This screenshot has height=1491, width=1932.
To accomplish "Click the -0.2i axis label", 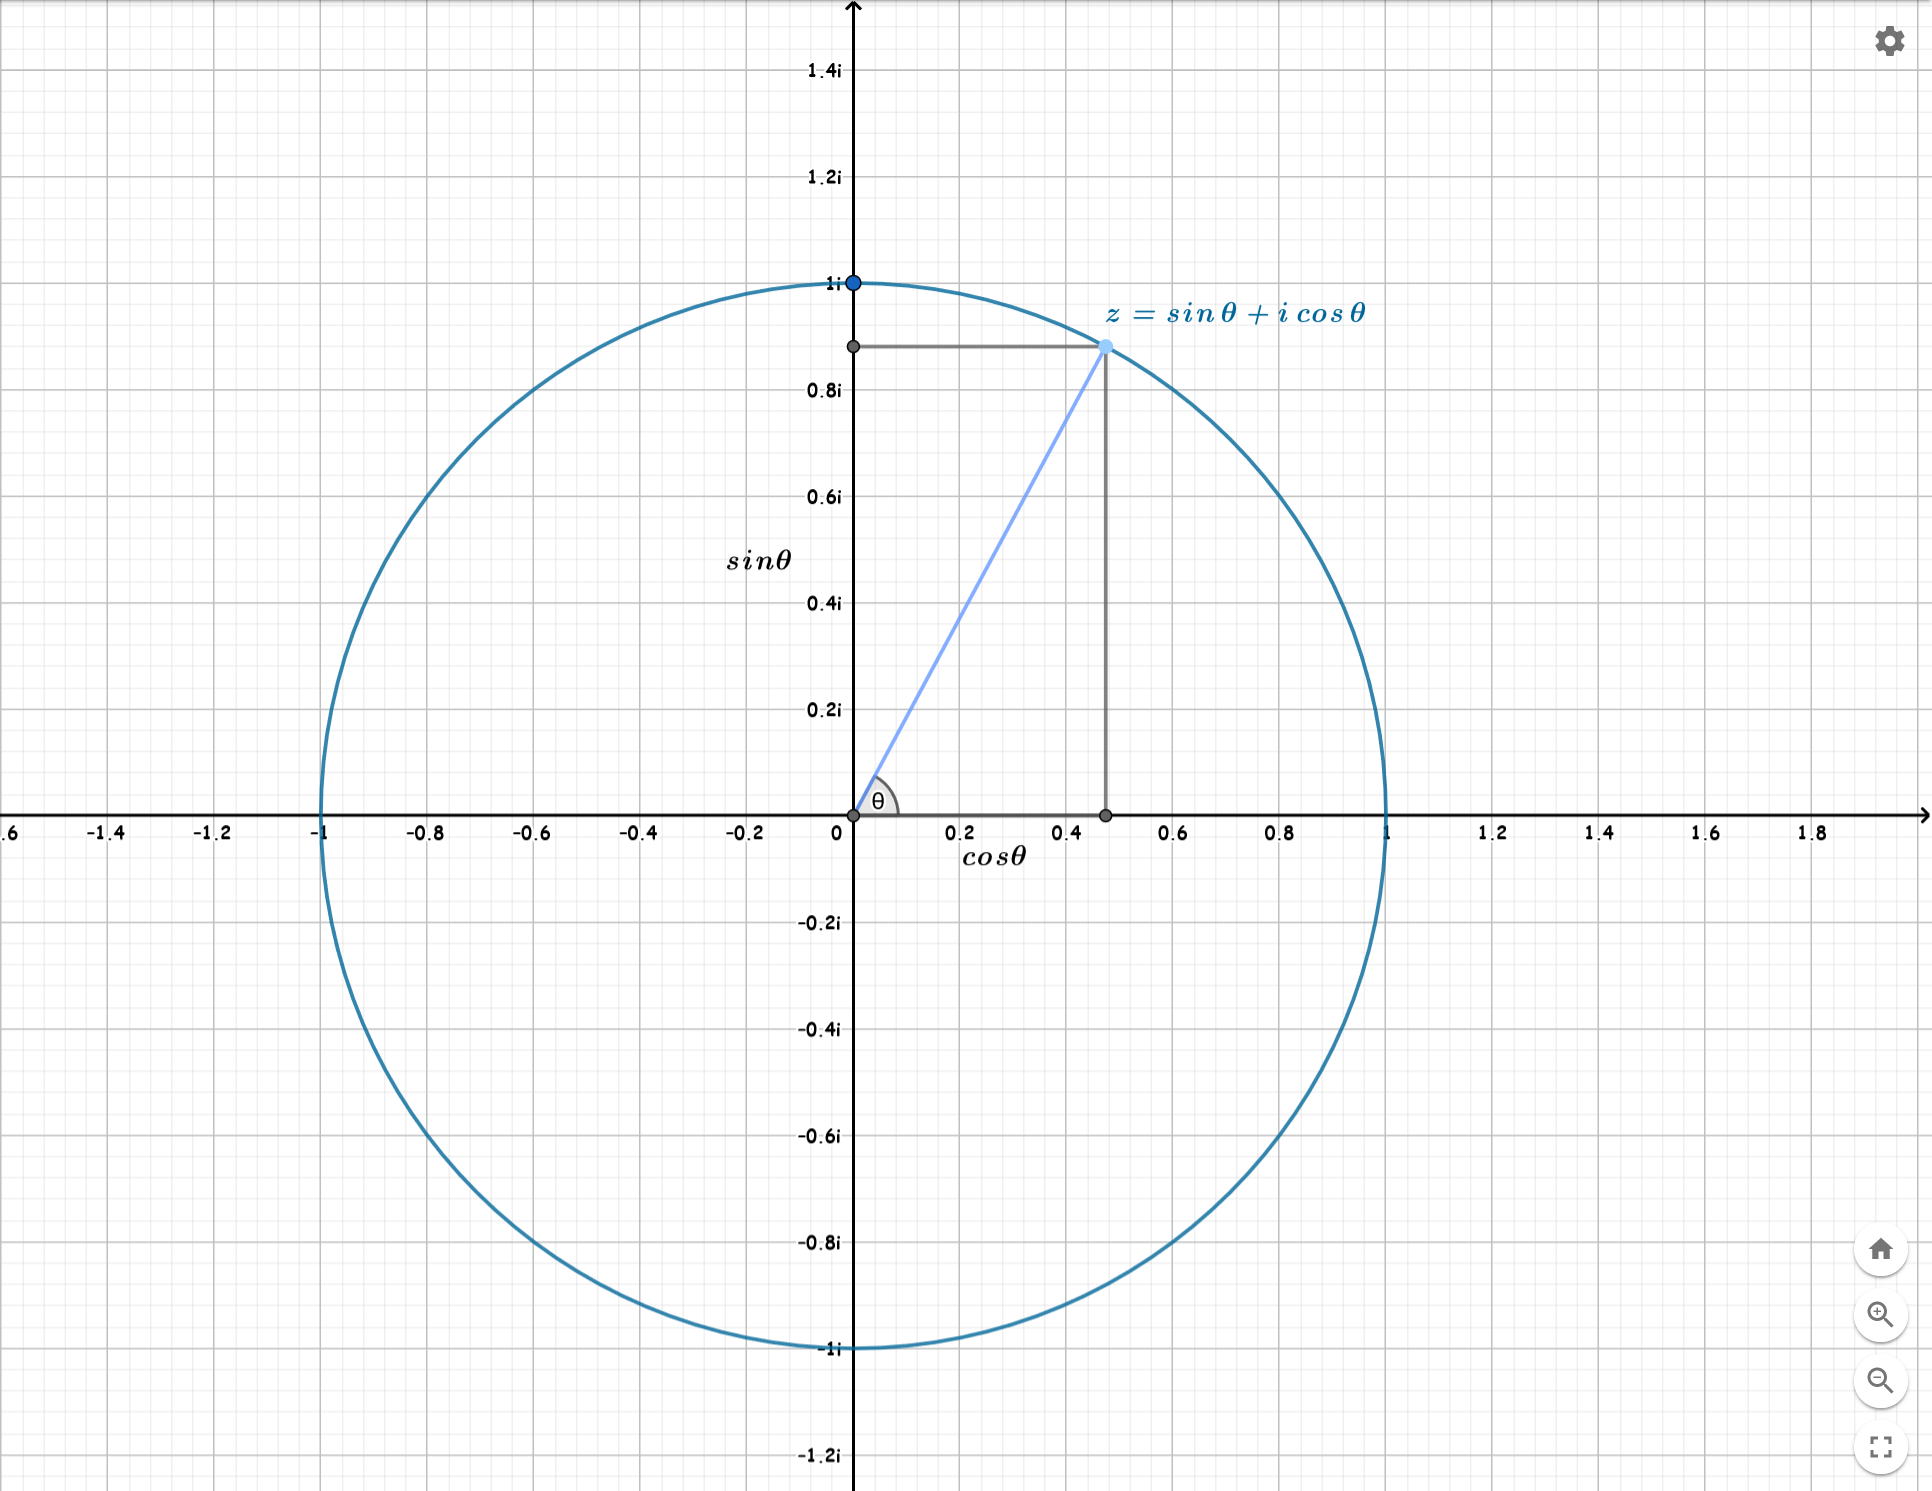I will tap(820, 922).
